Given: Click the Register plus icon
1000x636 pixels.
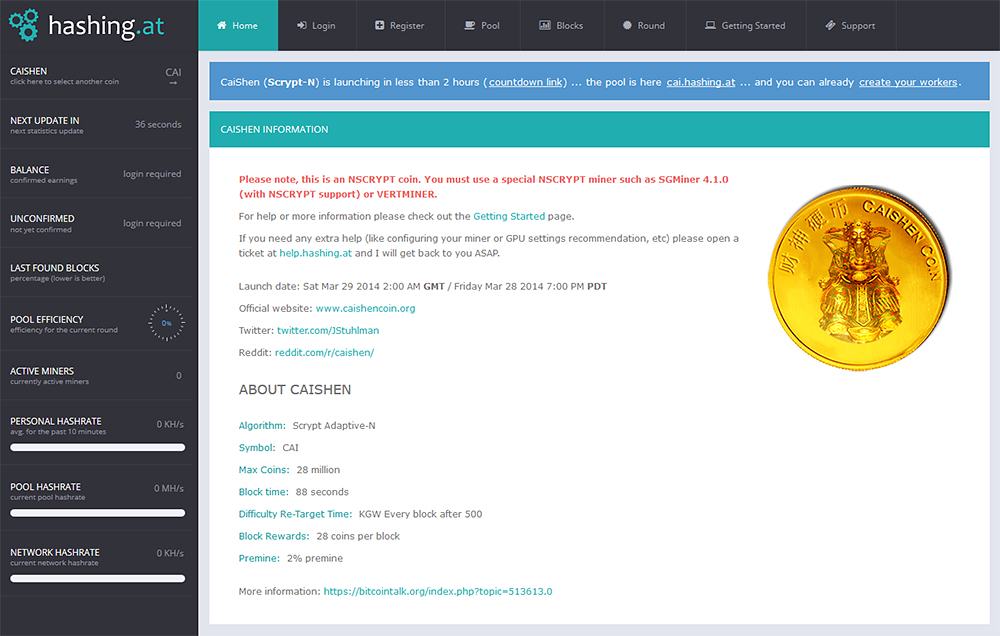Looking at the screenshot, I should click(379, 26).
